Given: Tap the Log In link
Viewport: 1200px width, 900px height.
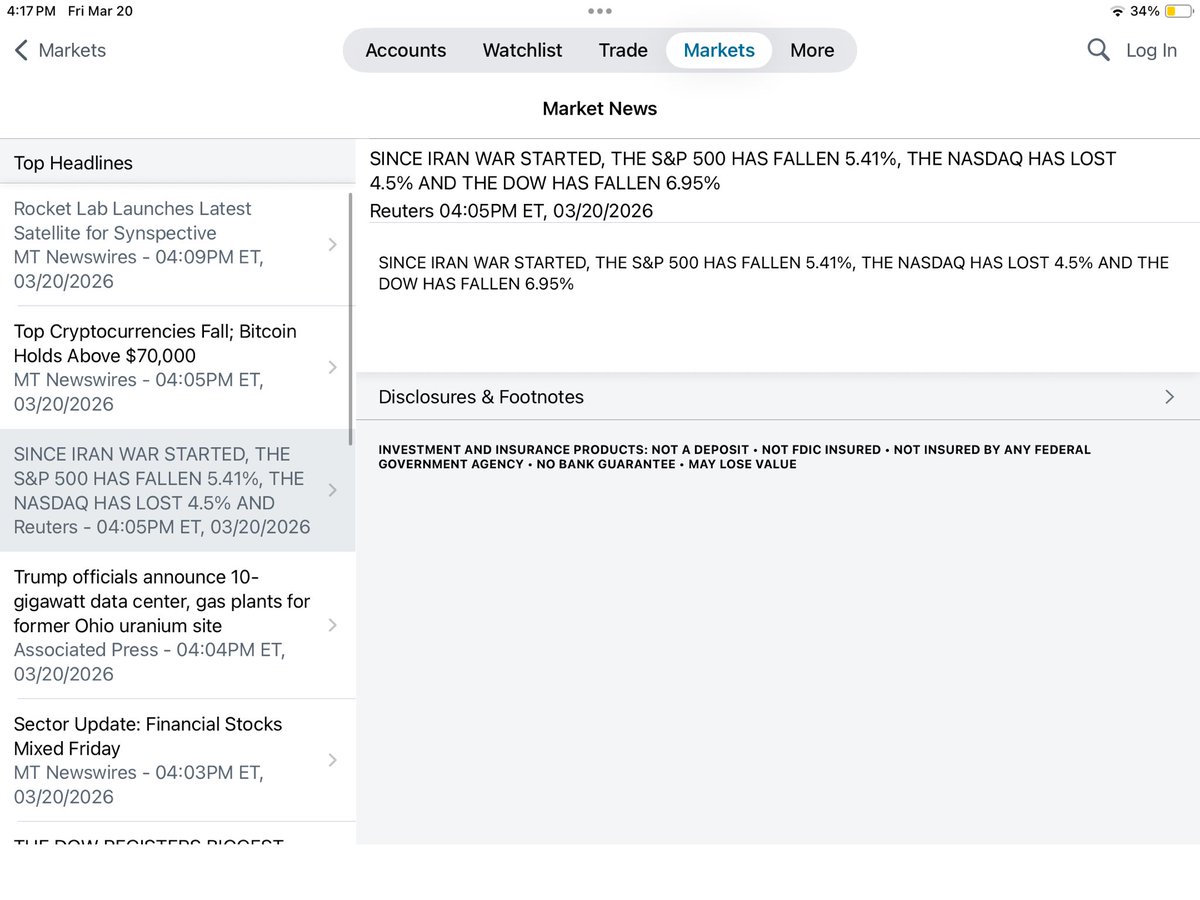Looking at the screenshot, I should click(x=1151, y=50).
